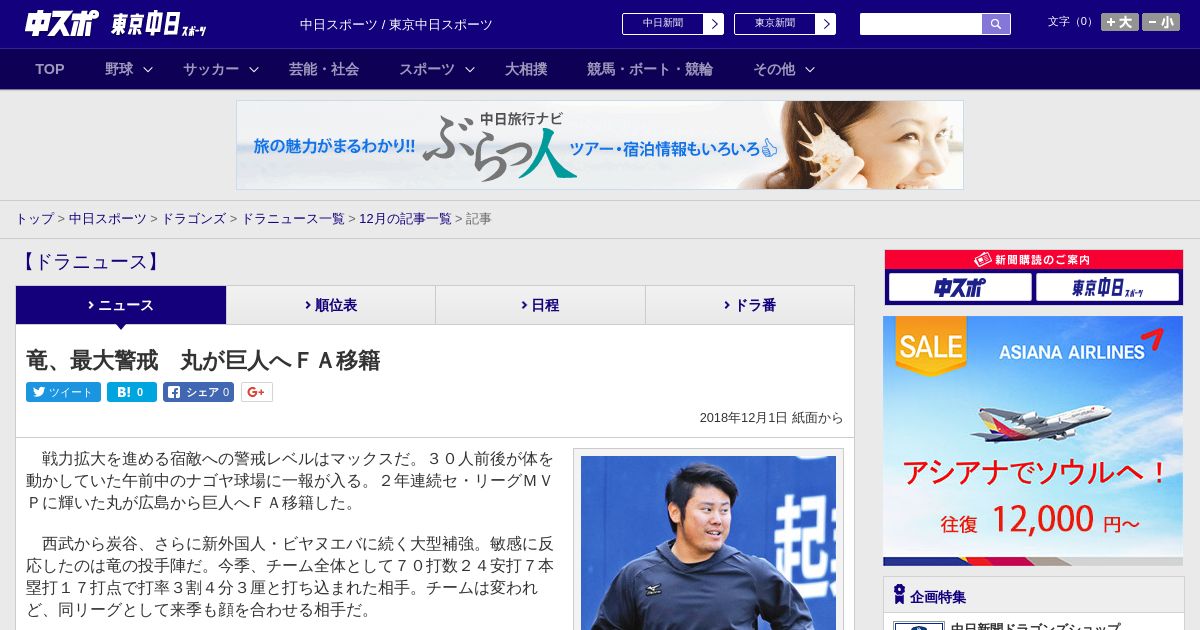Go to TOP in the navigation bar
The height and width of the screenshot is (630, 1200).
[50, 69]
